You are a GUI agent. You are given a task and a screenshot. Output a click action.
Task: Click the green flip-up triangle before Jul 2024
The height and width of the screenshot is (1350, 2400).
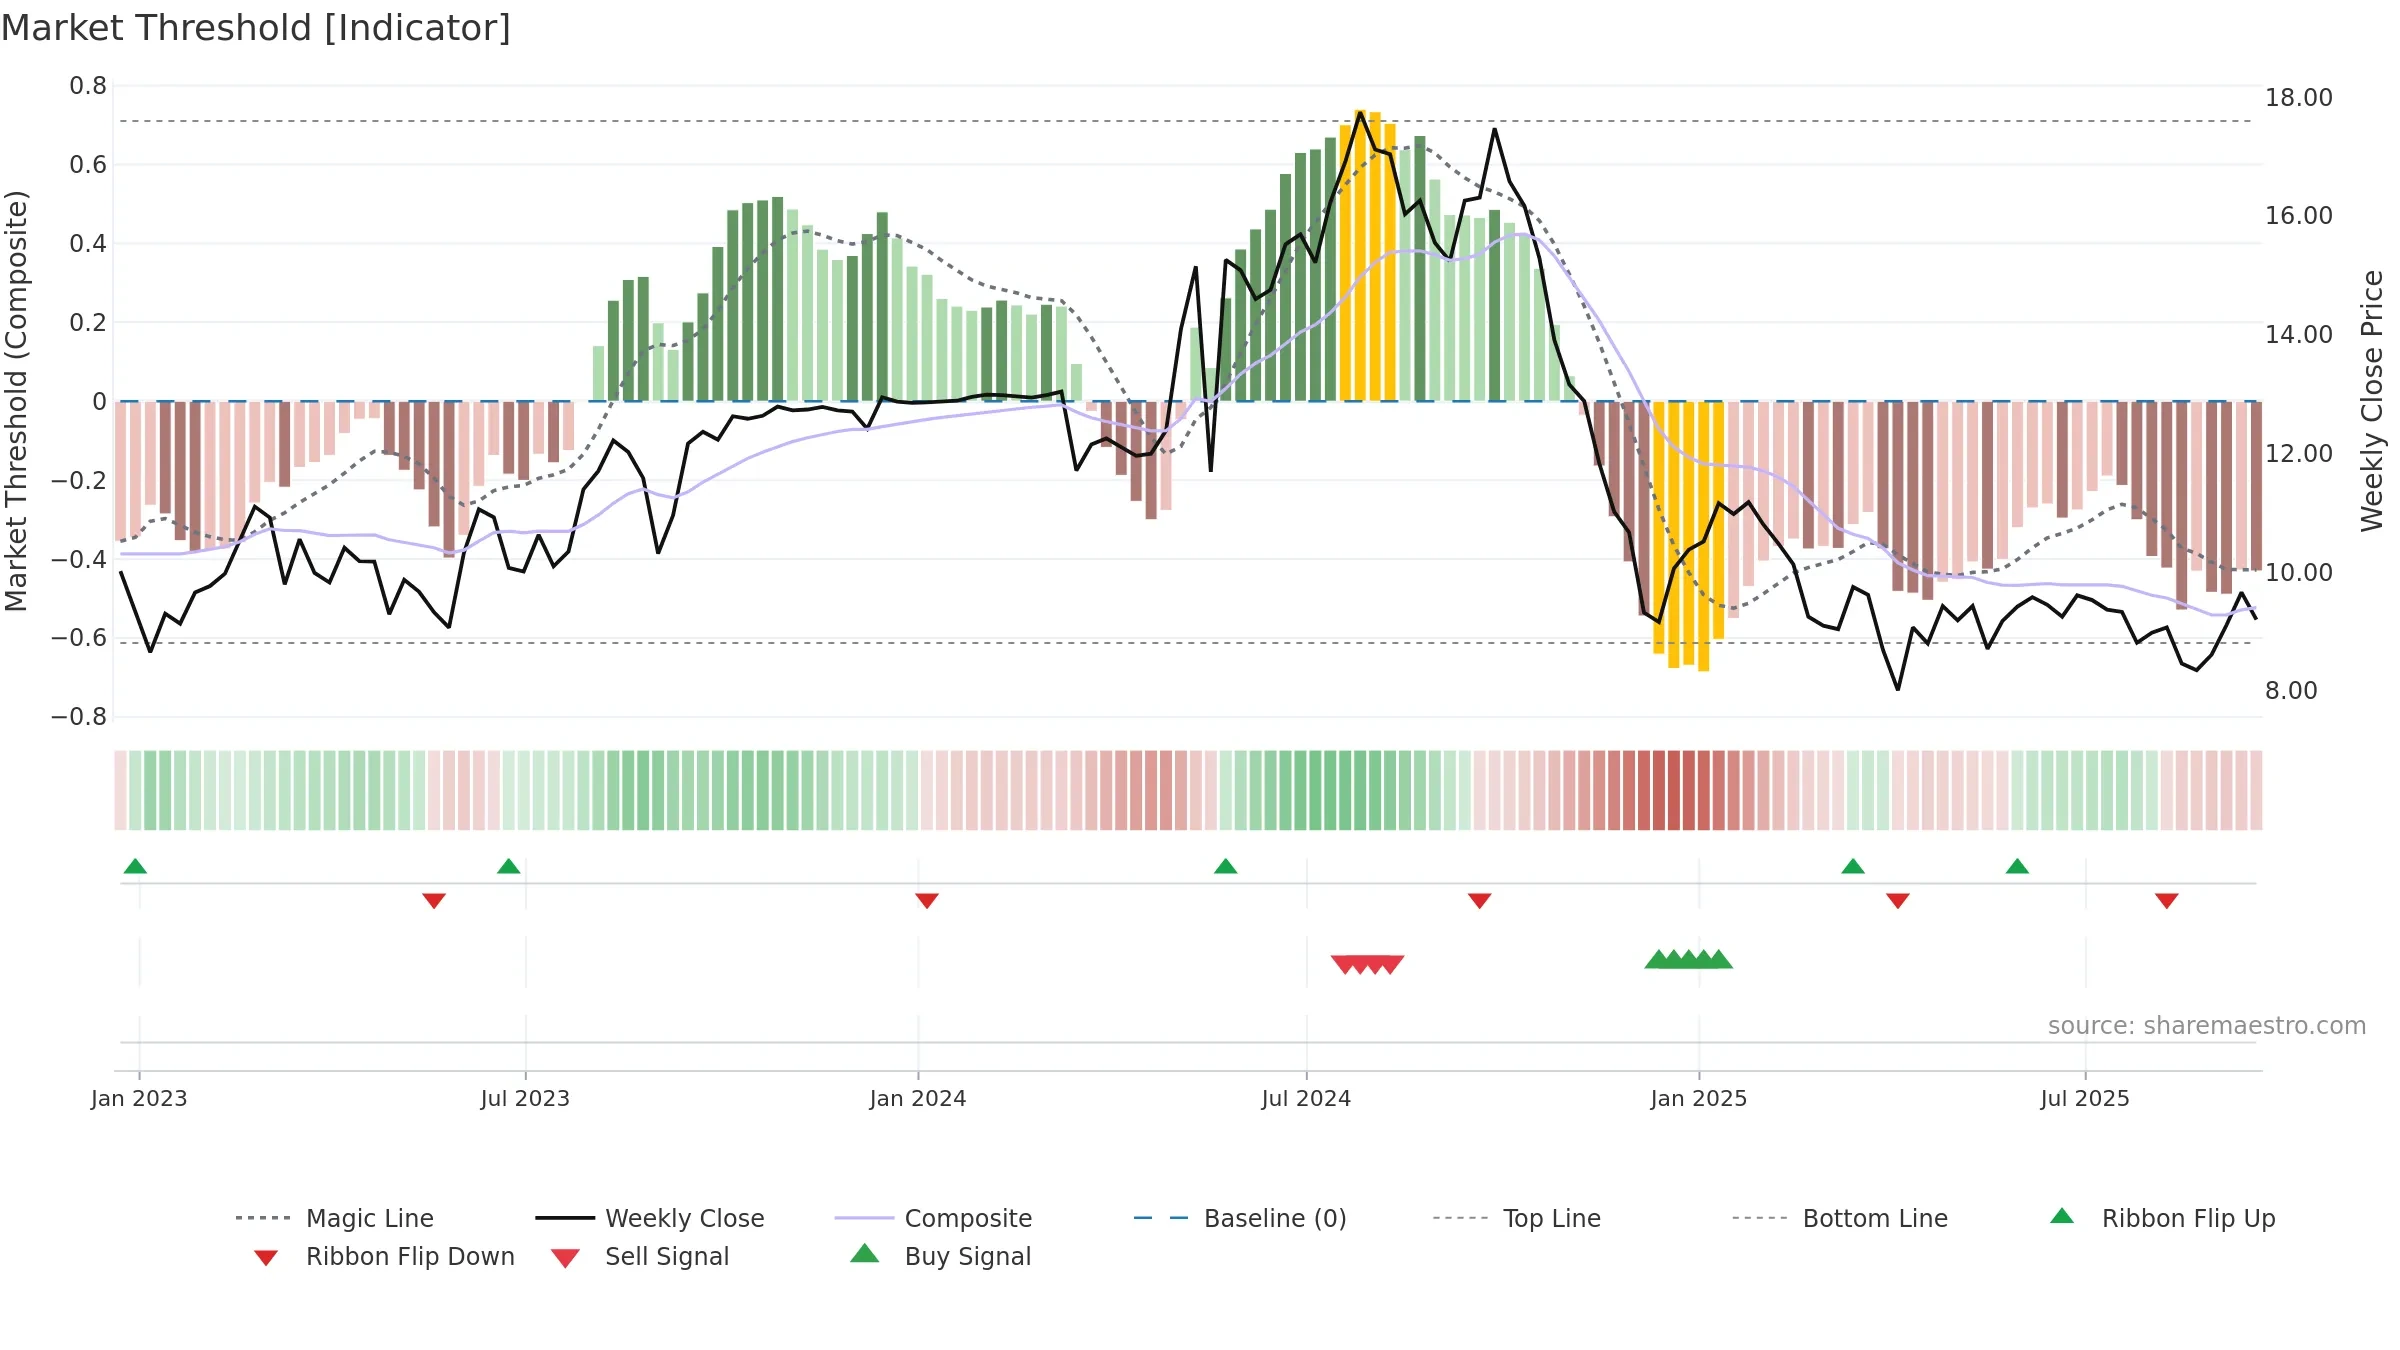(x=1225, y=866)
